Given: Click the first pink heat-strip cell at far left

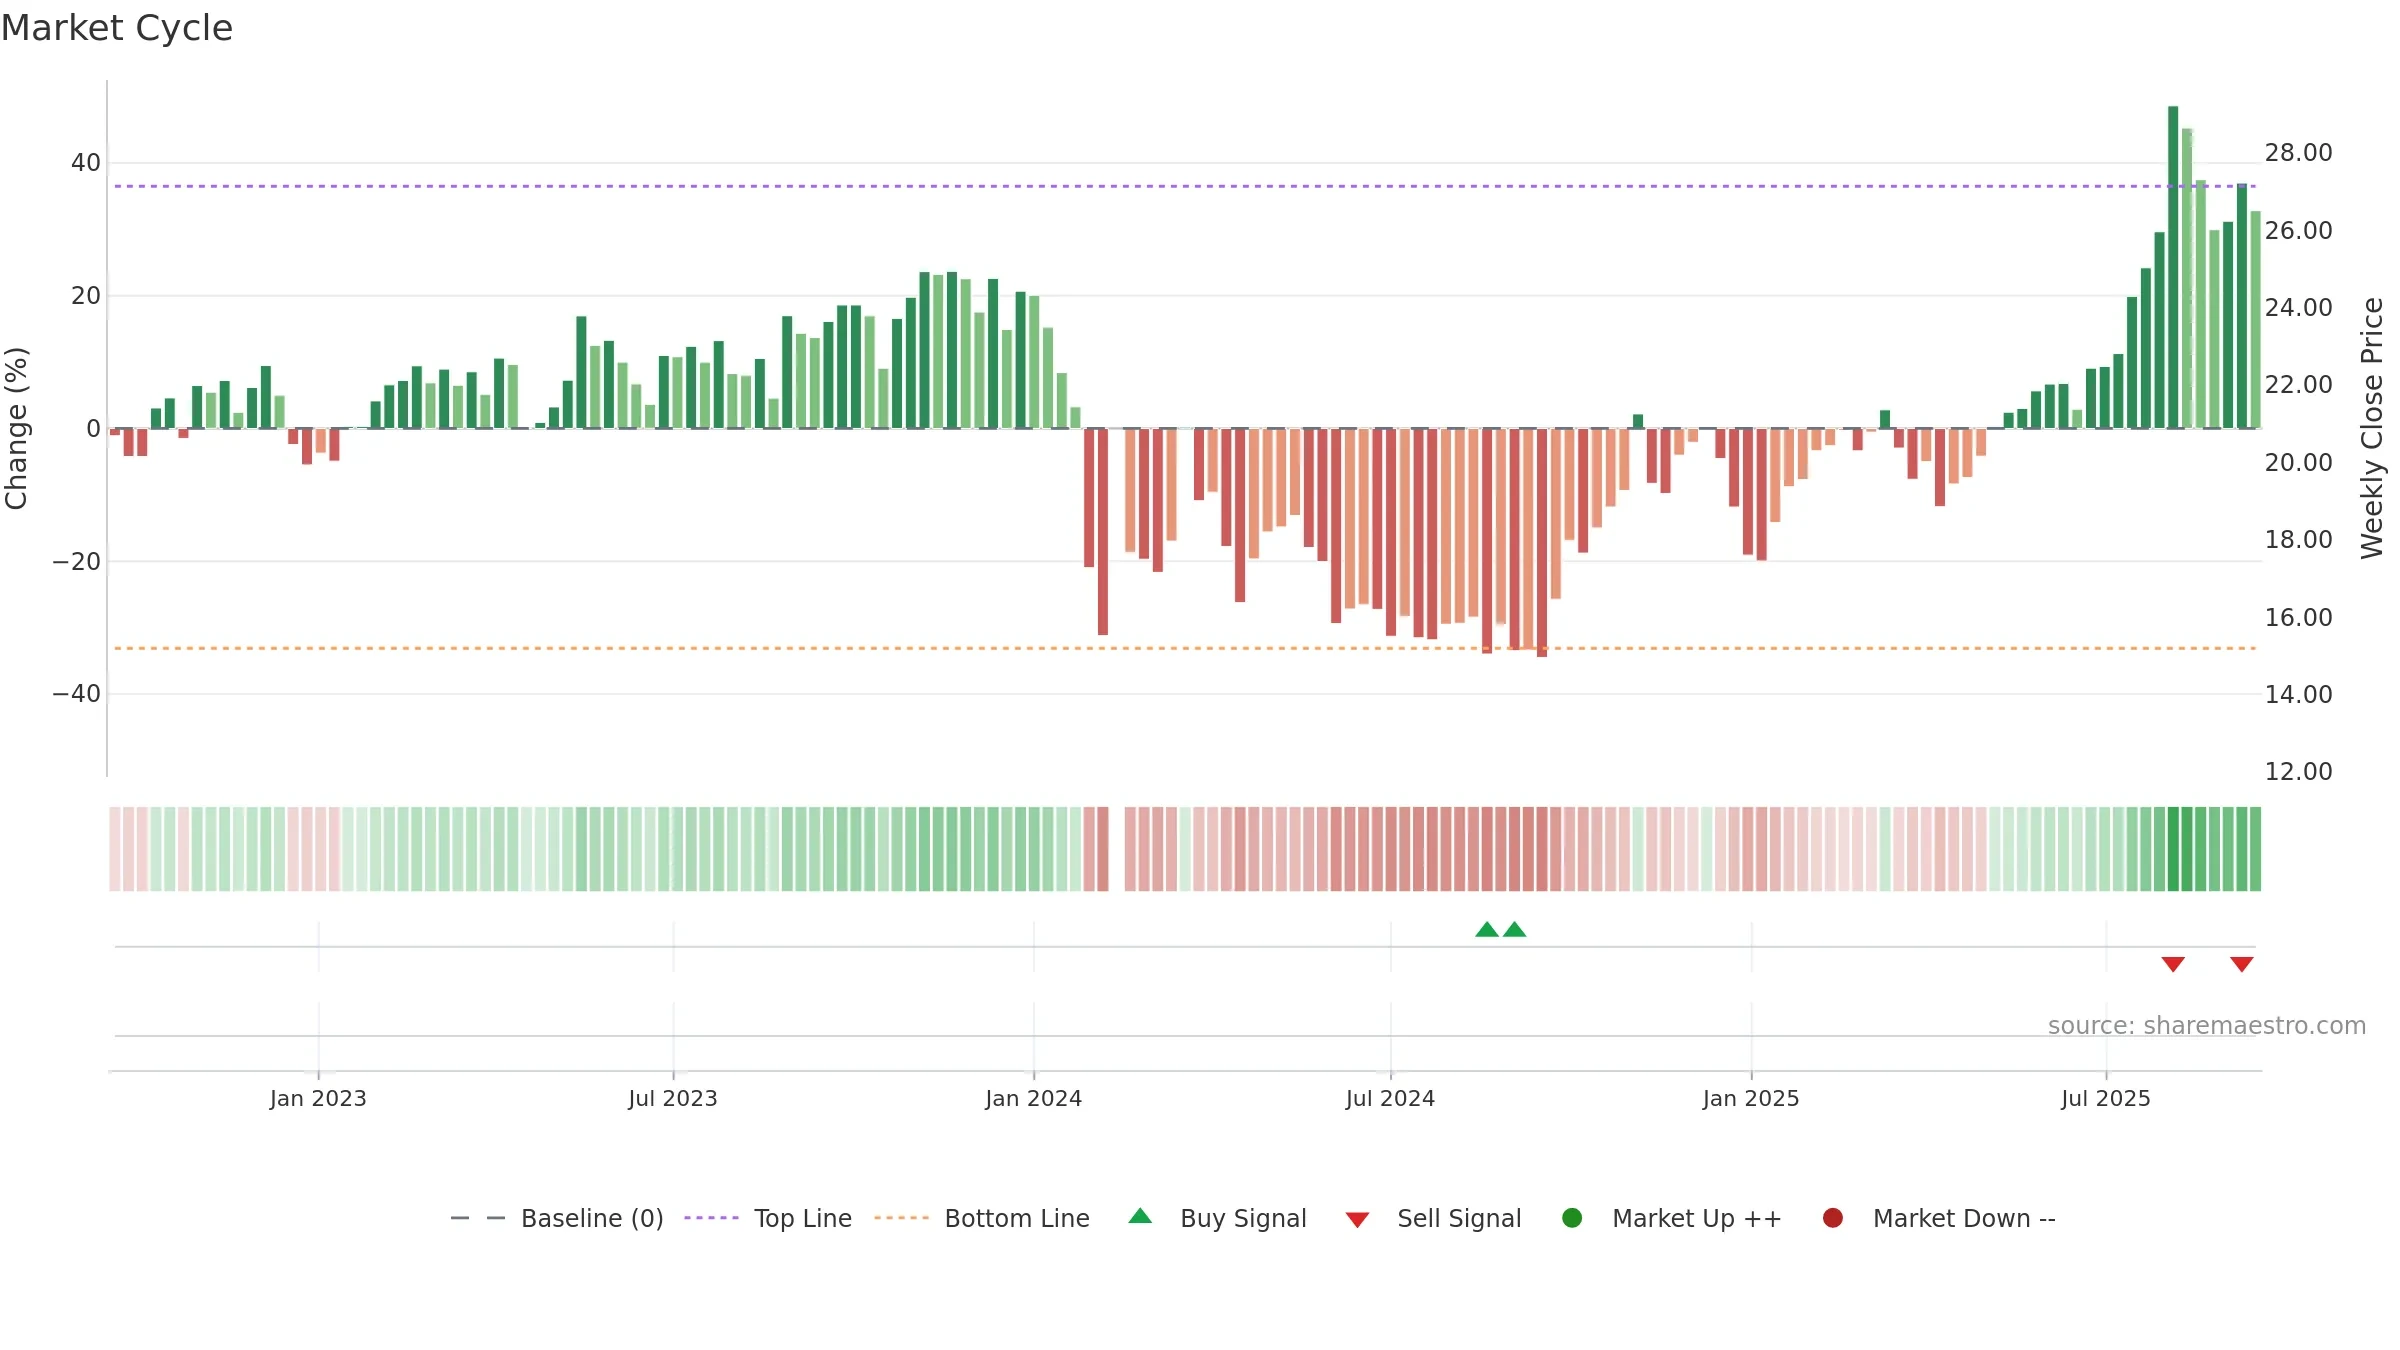Looking at the screenshot, I should pyautogui.click(x=115, y=849).
